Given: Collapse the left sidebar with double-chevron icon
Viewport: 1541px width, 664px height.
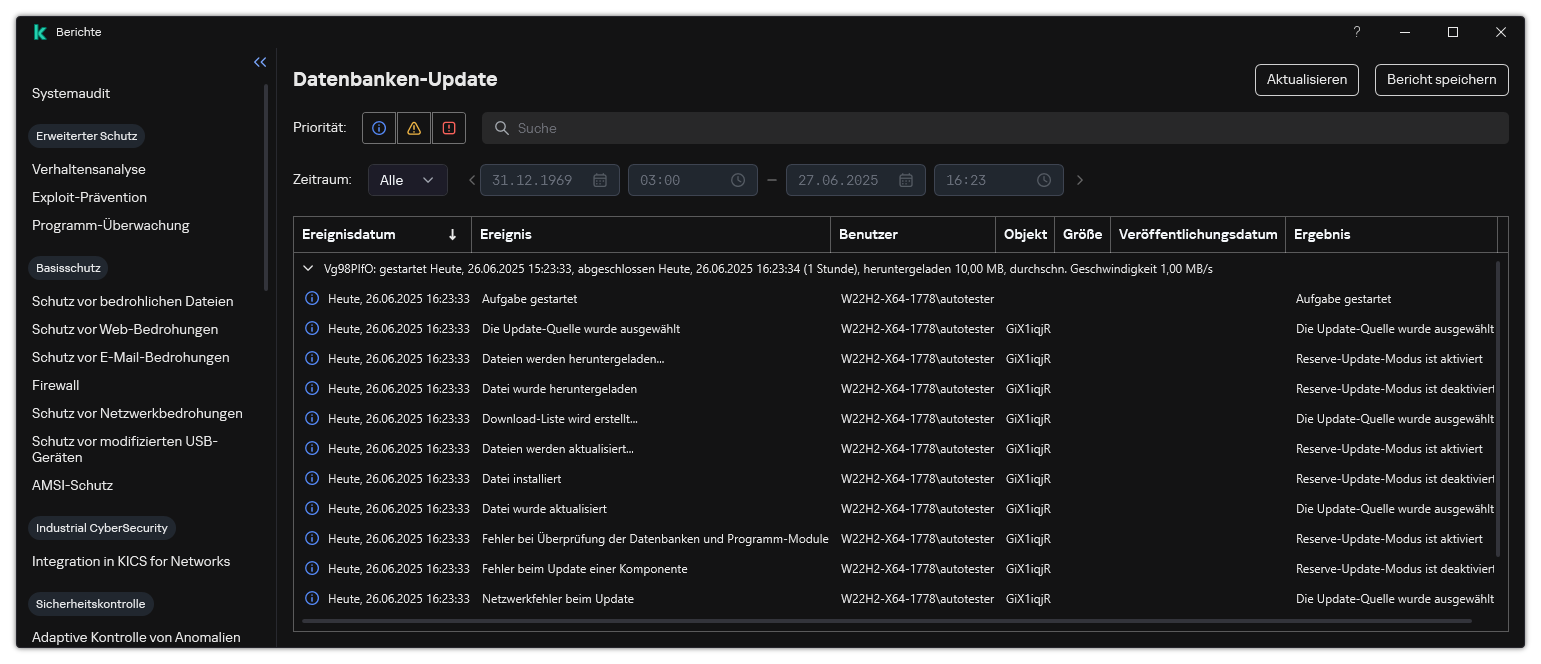Looking at the screenshot, I should click(260, 62).
